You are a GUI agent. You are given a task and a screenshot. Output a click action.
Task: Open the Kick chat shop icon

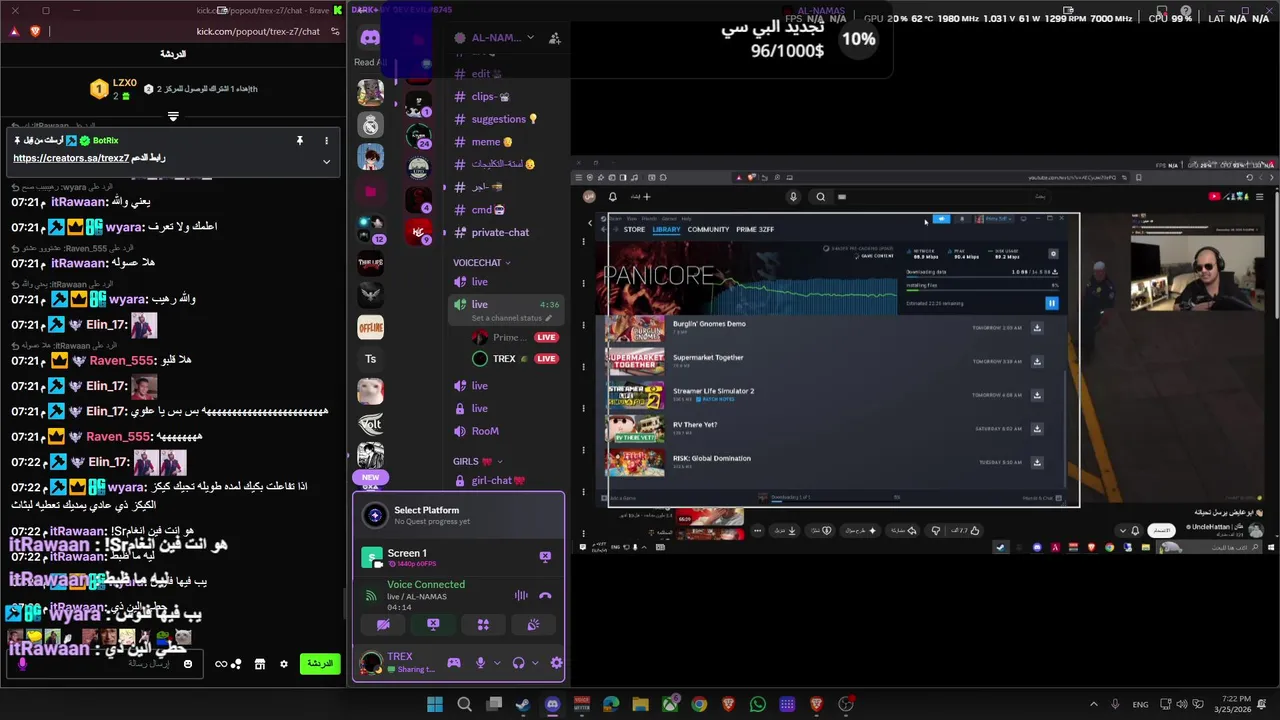pos(260,664)
